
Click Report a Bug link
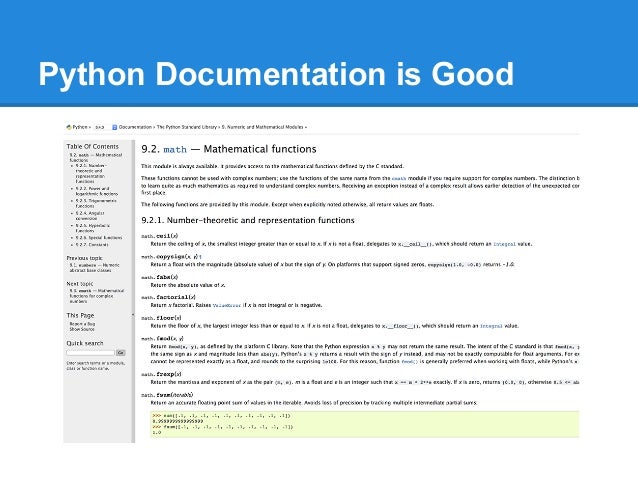click(x=82, y=324)
